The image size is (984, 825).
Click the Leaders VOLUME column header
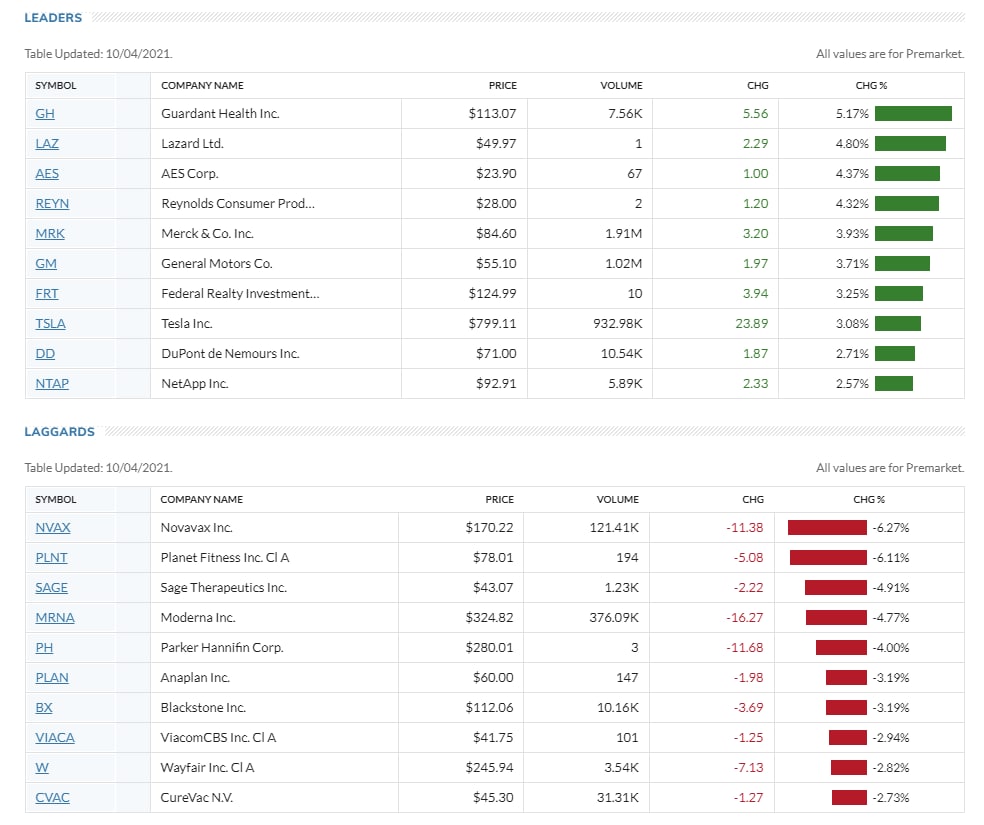621,85
